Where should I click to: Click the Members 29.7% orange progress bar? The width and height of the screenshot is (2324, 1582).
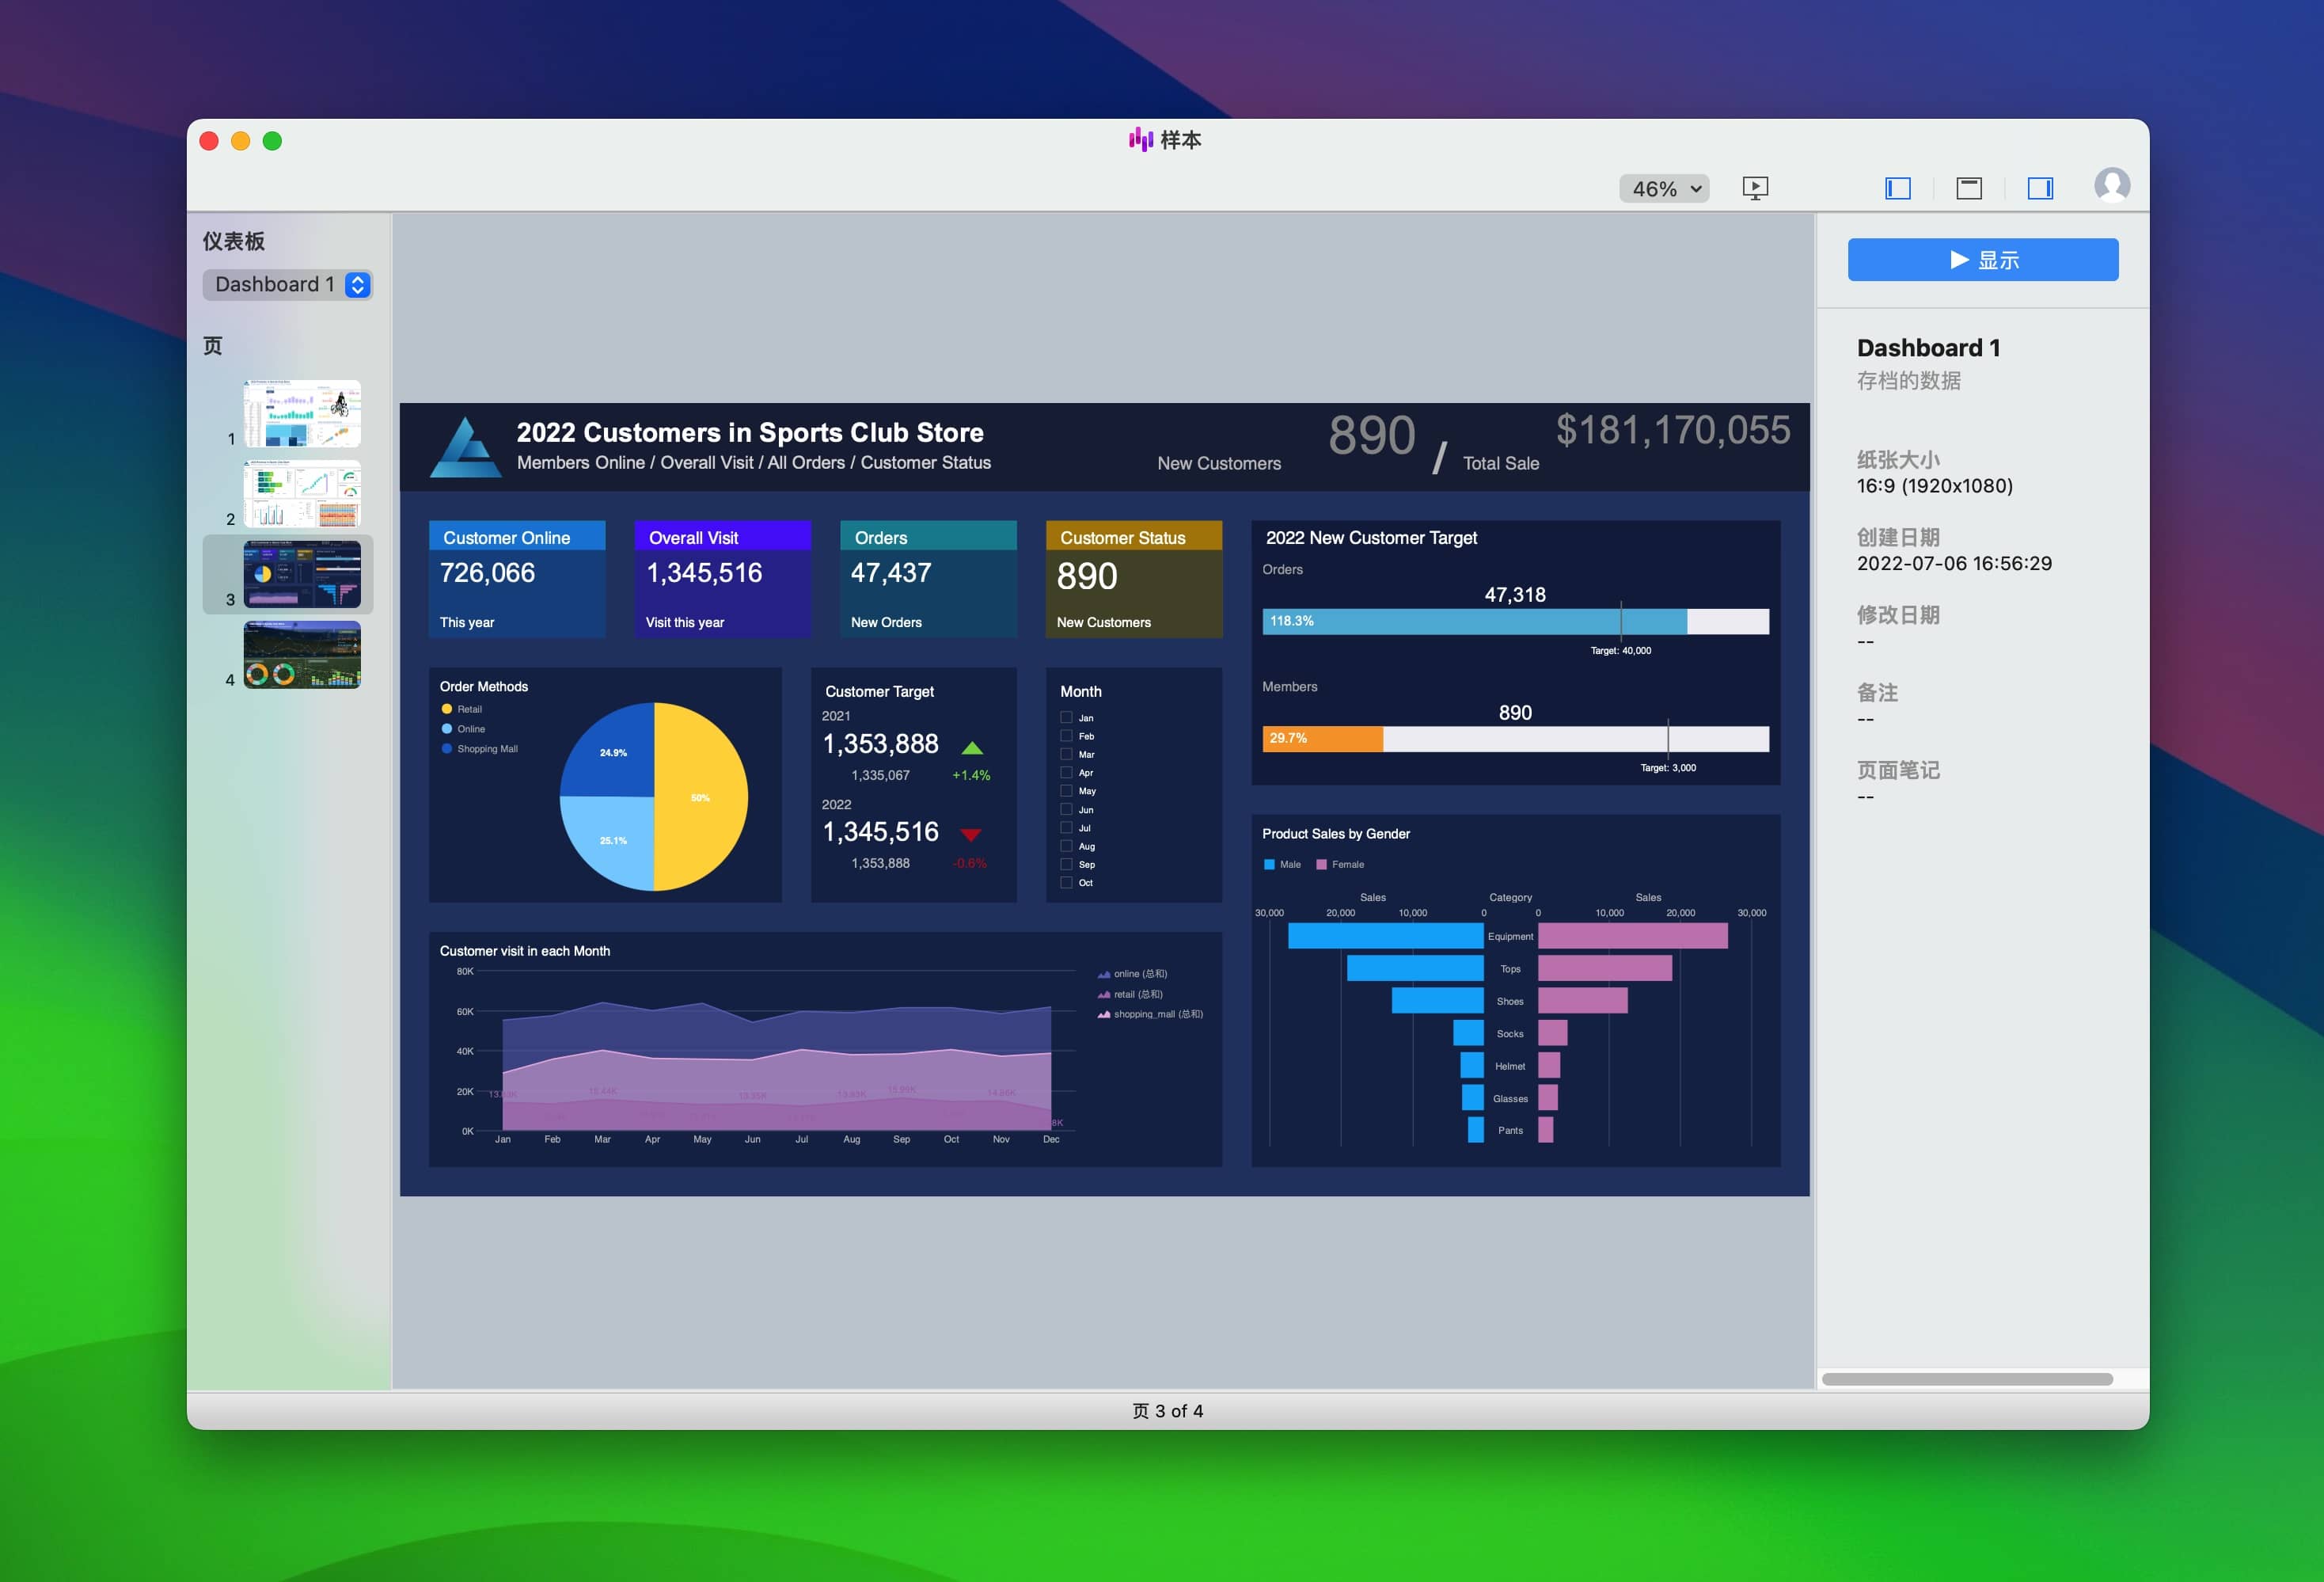click(1322, 739)
